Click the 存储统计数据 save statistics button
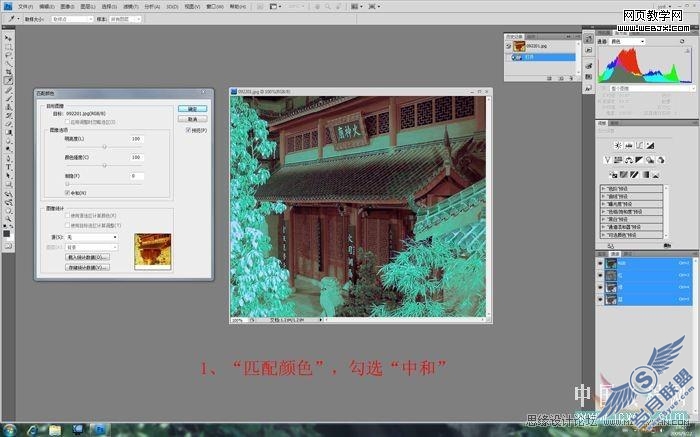Image resolution: width=700 pixels, height=437 pixels. click(88, 267)
